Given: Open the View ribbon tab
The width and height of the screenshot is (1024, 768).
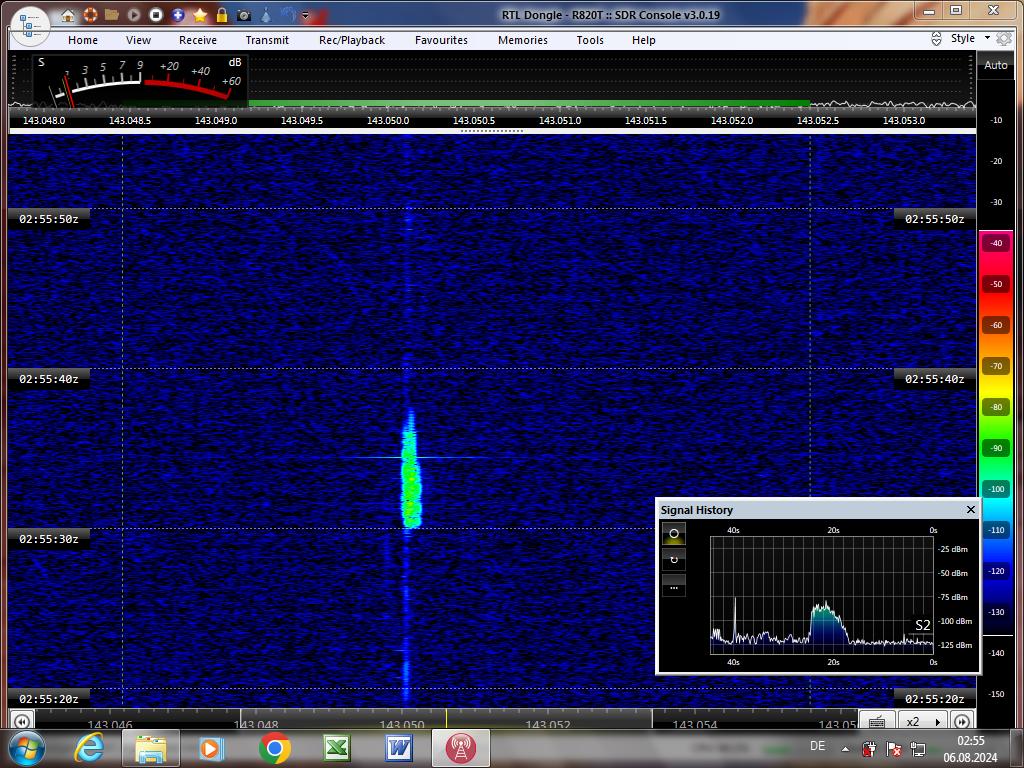Looking at the screenshot, I should click(x=138, y=40).
